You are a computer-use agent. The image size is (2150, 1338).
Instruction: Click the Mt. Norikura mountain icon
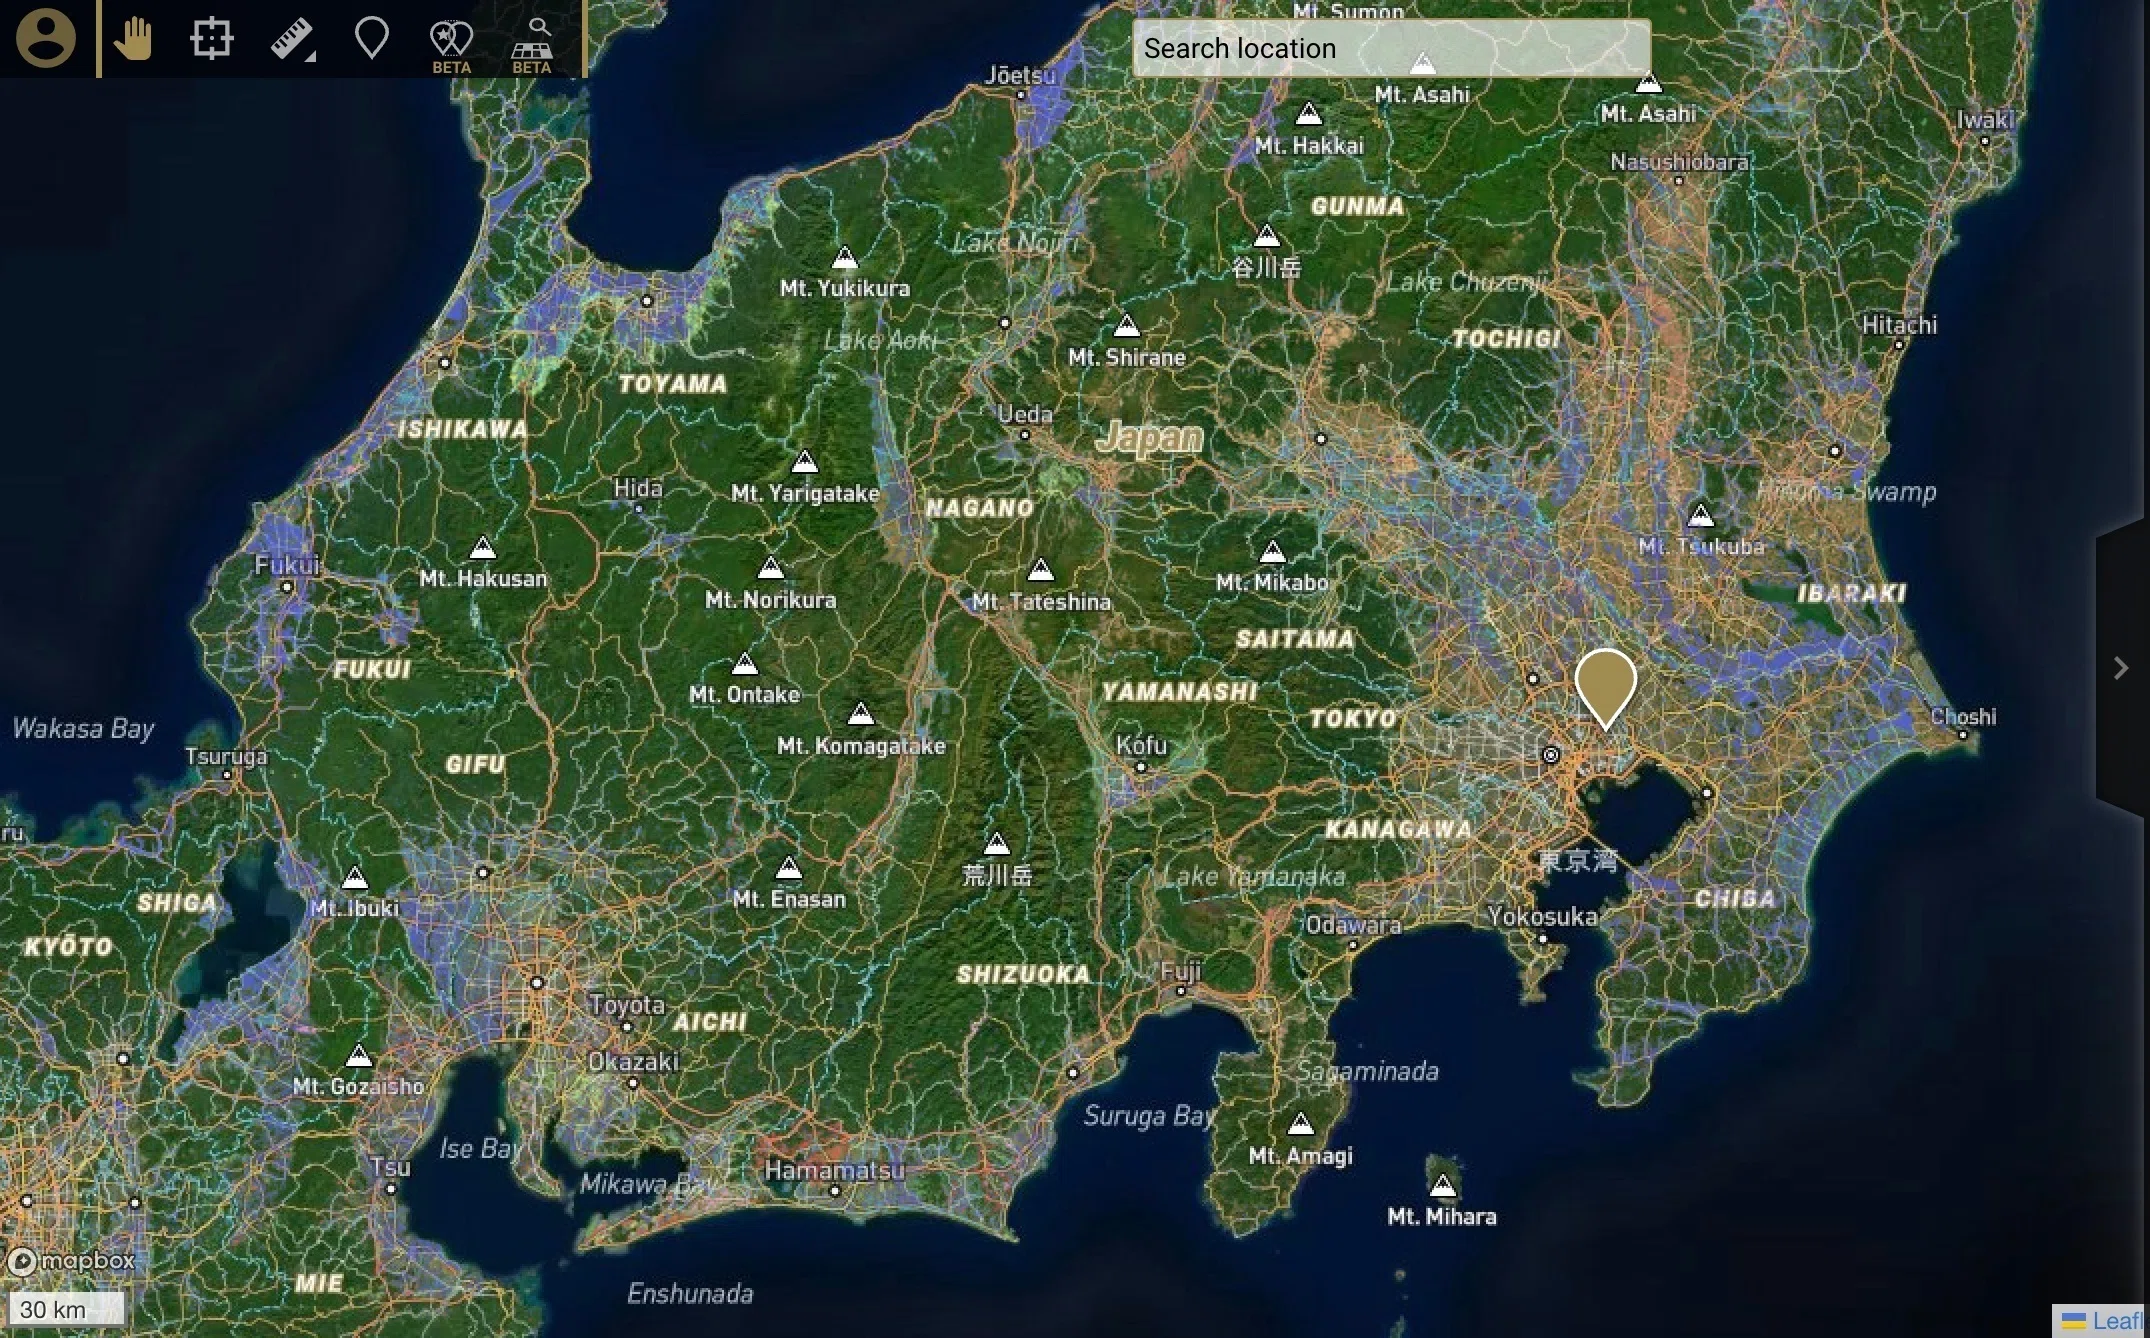[771, 568]
